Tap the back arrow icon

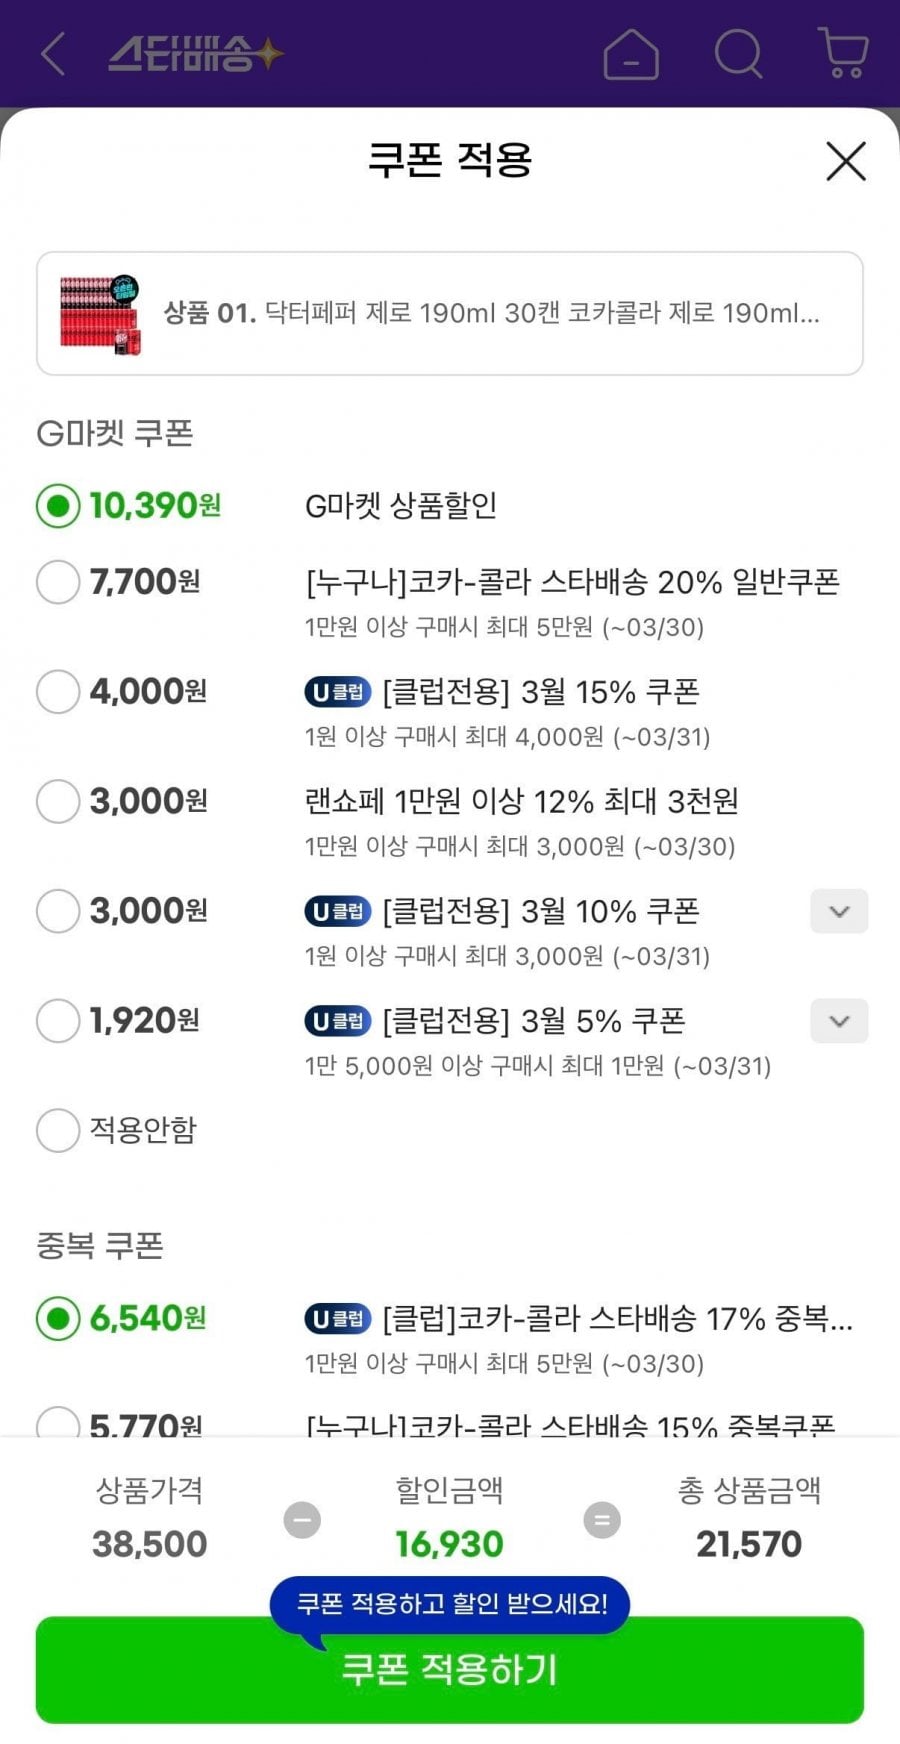[x=54, y=53]
